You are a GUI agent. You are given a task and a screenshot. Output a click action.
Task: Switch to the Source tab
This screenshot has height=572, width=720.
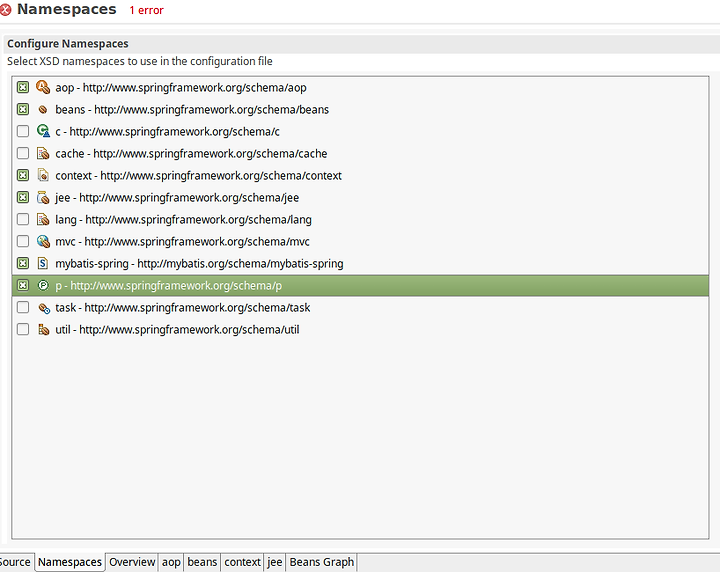16,562
